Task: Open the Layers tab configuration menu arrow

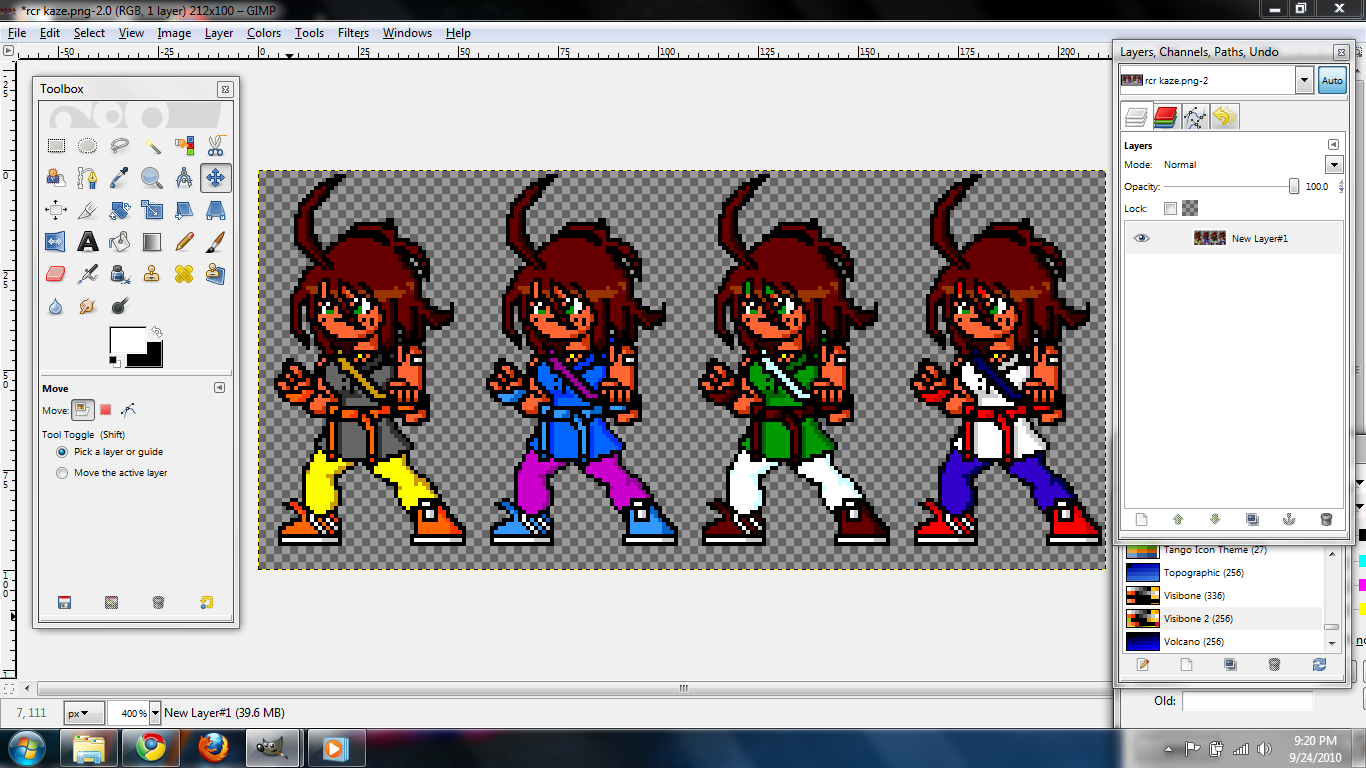Action: pos(1333,145)
